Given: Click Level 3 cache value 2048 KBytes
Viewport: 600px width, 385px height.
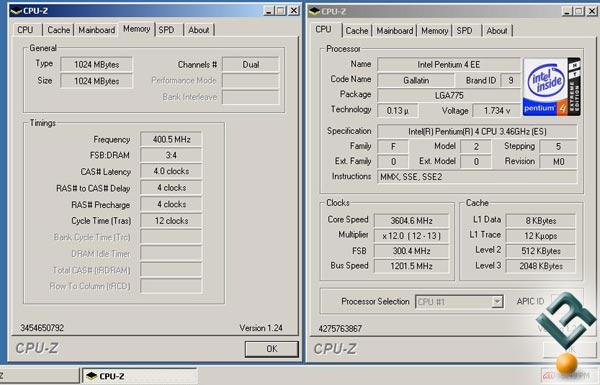Looking at the screenshot, I should (x=541, y=266).
